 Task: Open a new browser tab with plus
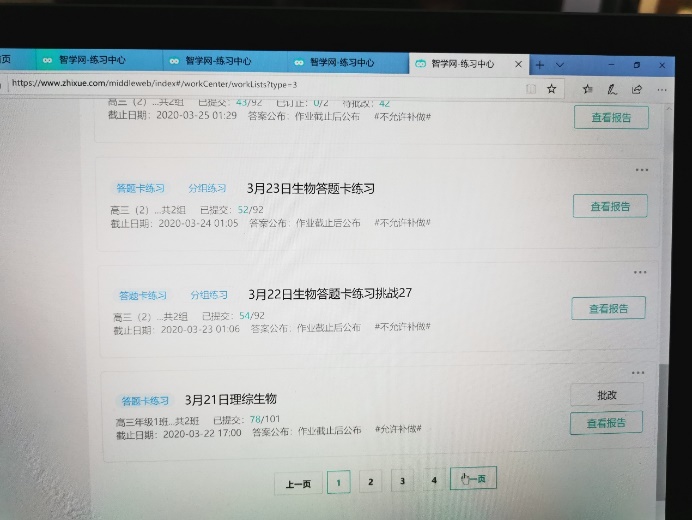click(539, 65)
